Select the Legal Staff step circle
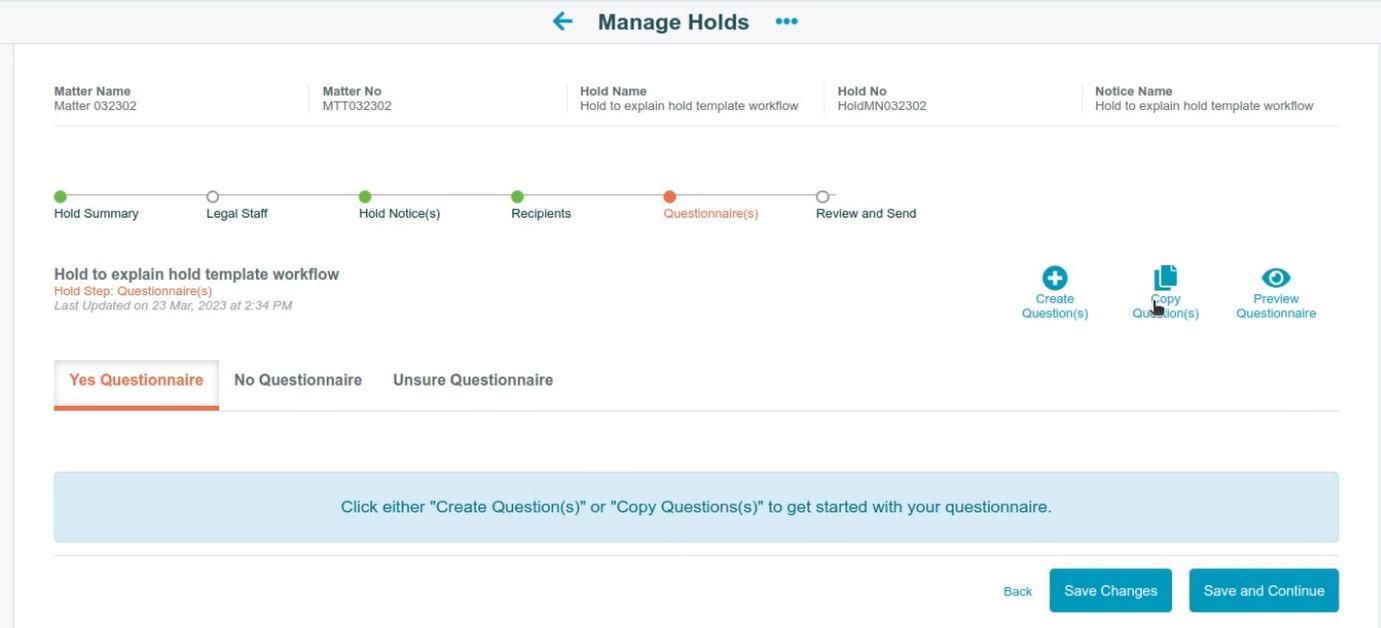This screenshot has width=1381, height=628. 212,197
